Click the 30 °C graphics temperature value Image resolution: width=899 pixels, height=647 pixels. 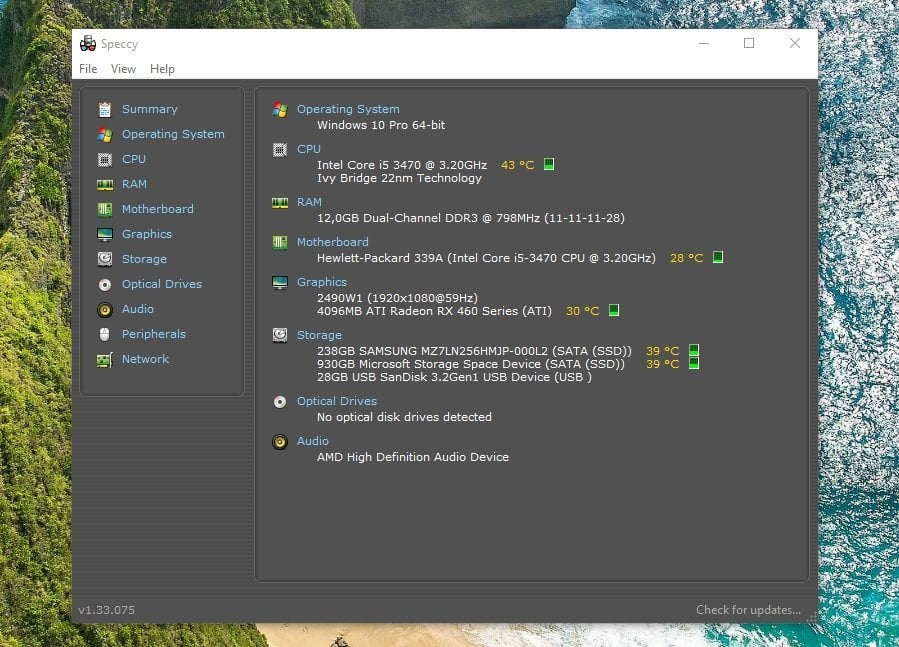[582, 311]
